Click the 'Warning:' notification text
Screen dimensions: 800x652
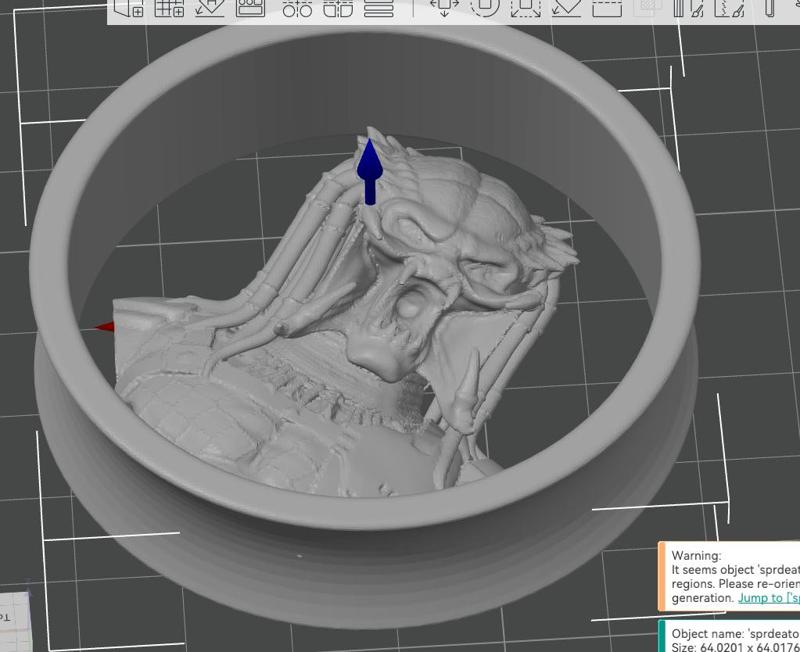(696, 556)
